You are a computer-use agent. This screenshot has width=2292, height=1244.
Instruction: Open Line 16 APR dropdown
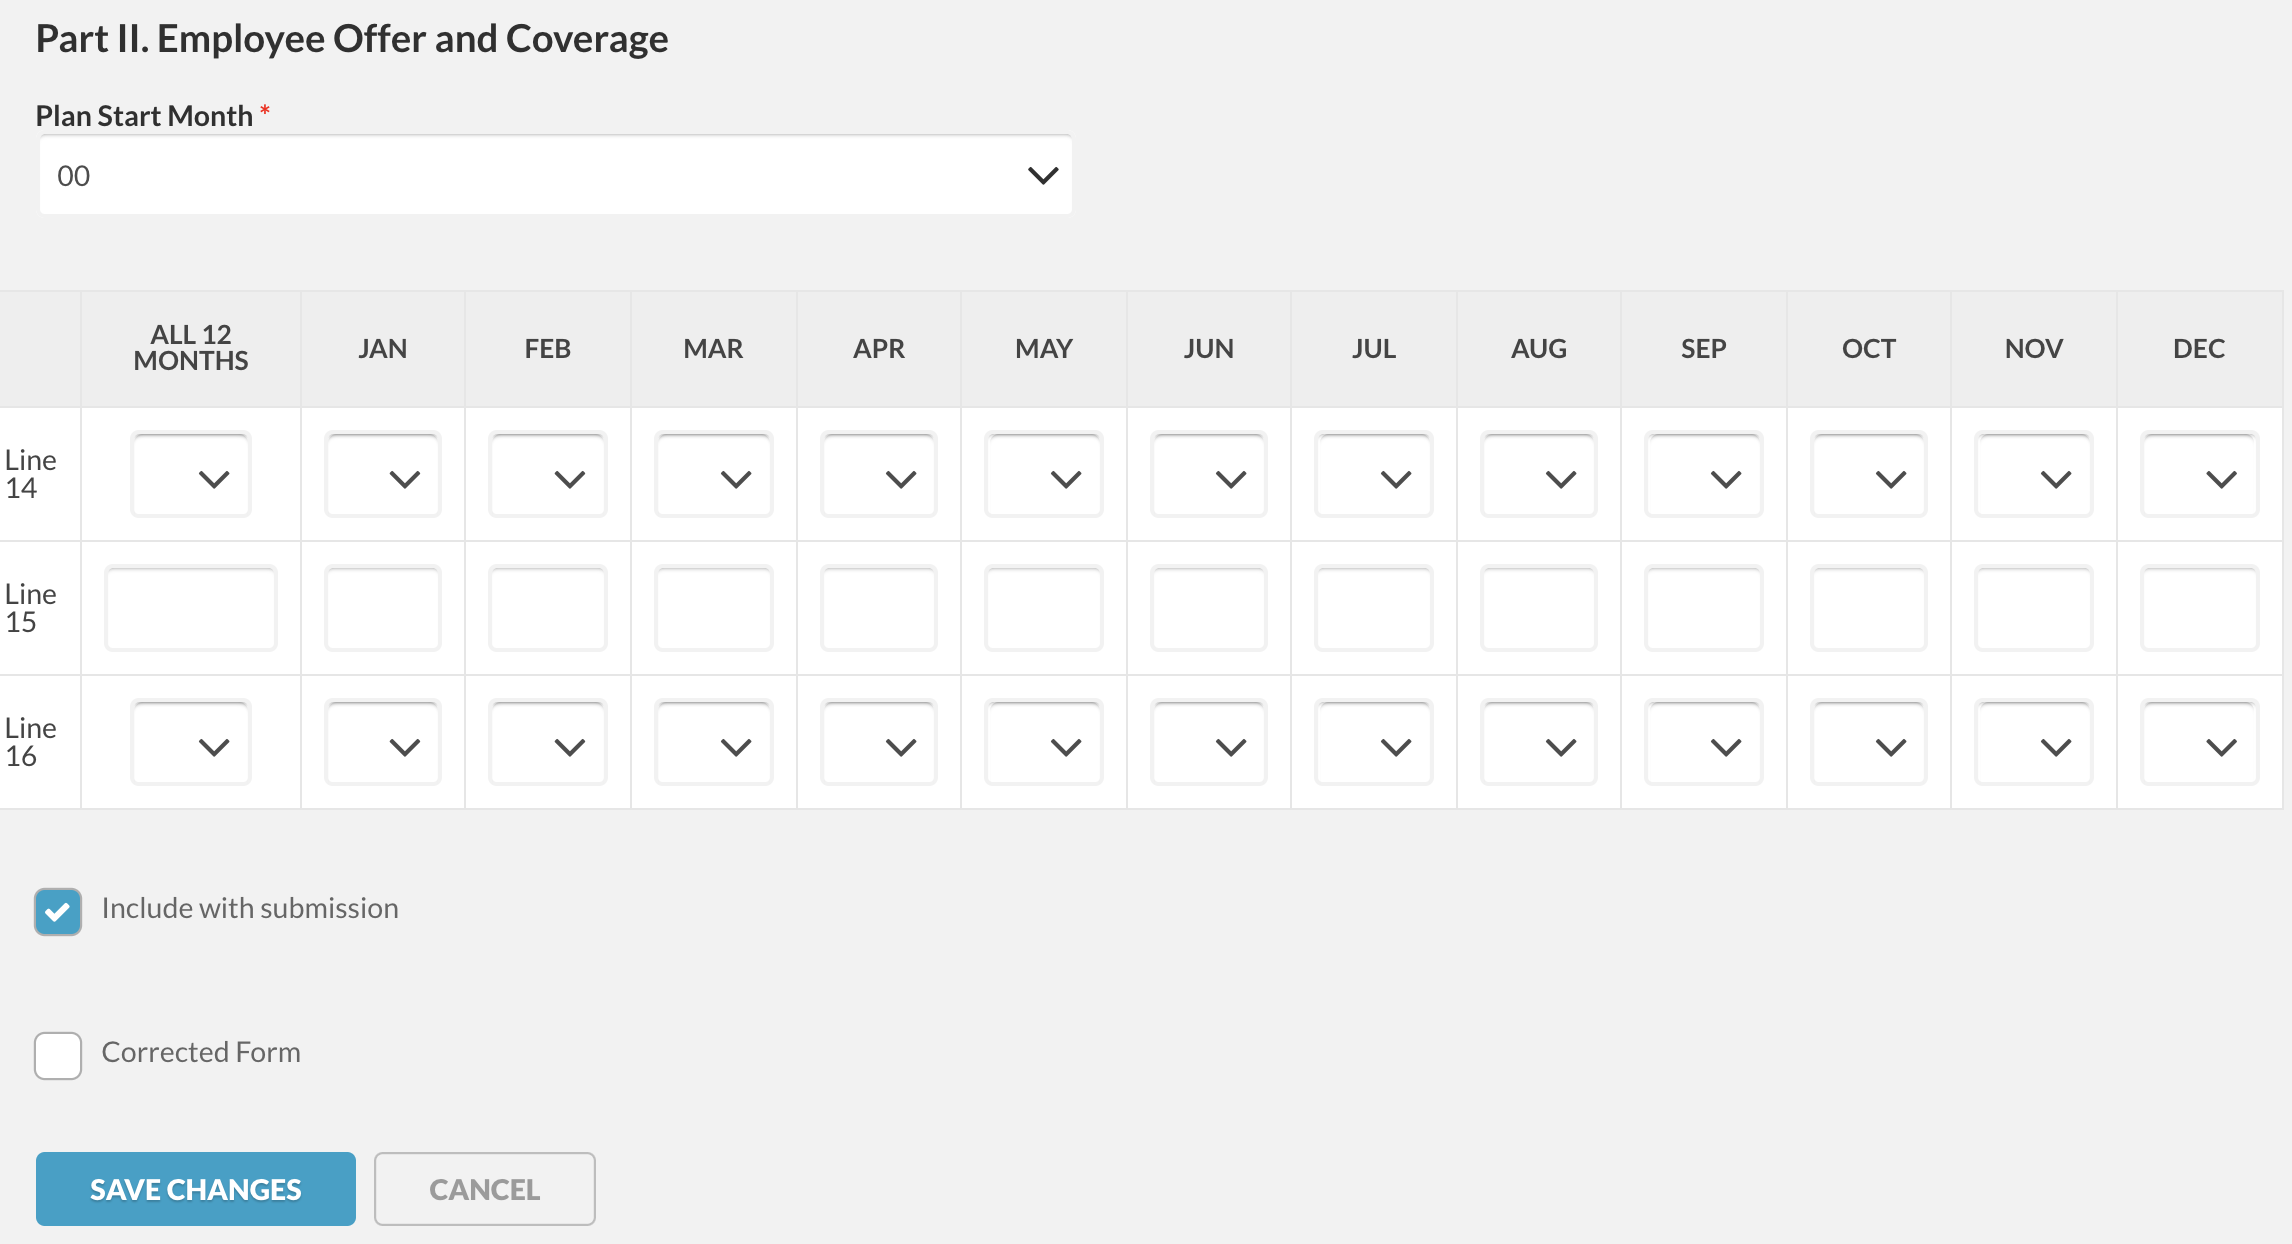[878, 742]
